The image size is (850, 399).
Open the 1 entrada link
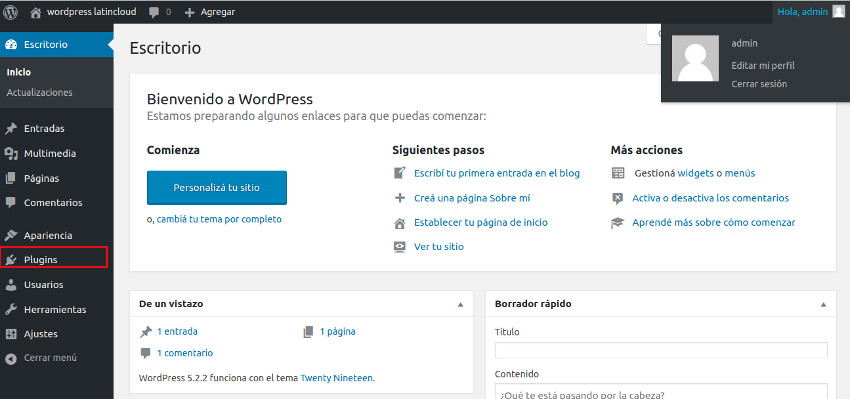pyautogui.click(x=177, y=332)
